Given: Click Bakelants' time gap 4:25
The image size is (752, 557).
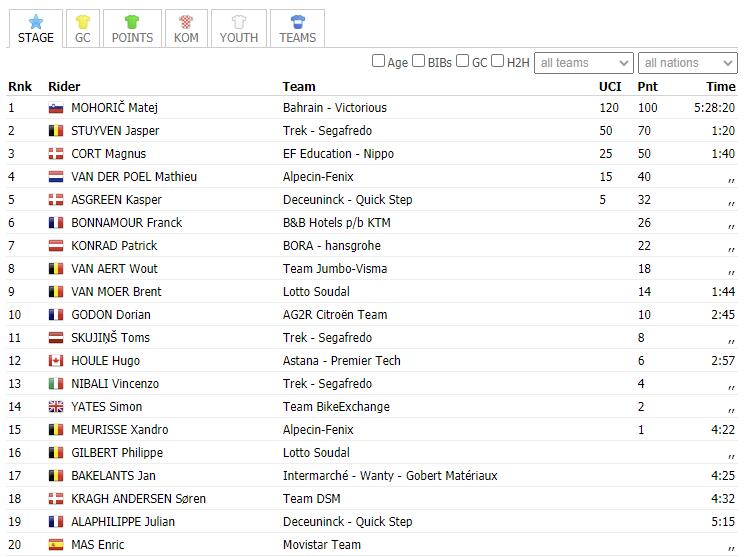Looking at the screenshot, I should click(x=723, y=476).
